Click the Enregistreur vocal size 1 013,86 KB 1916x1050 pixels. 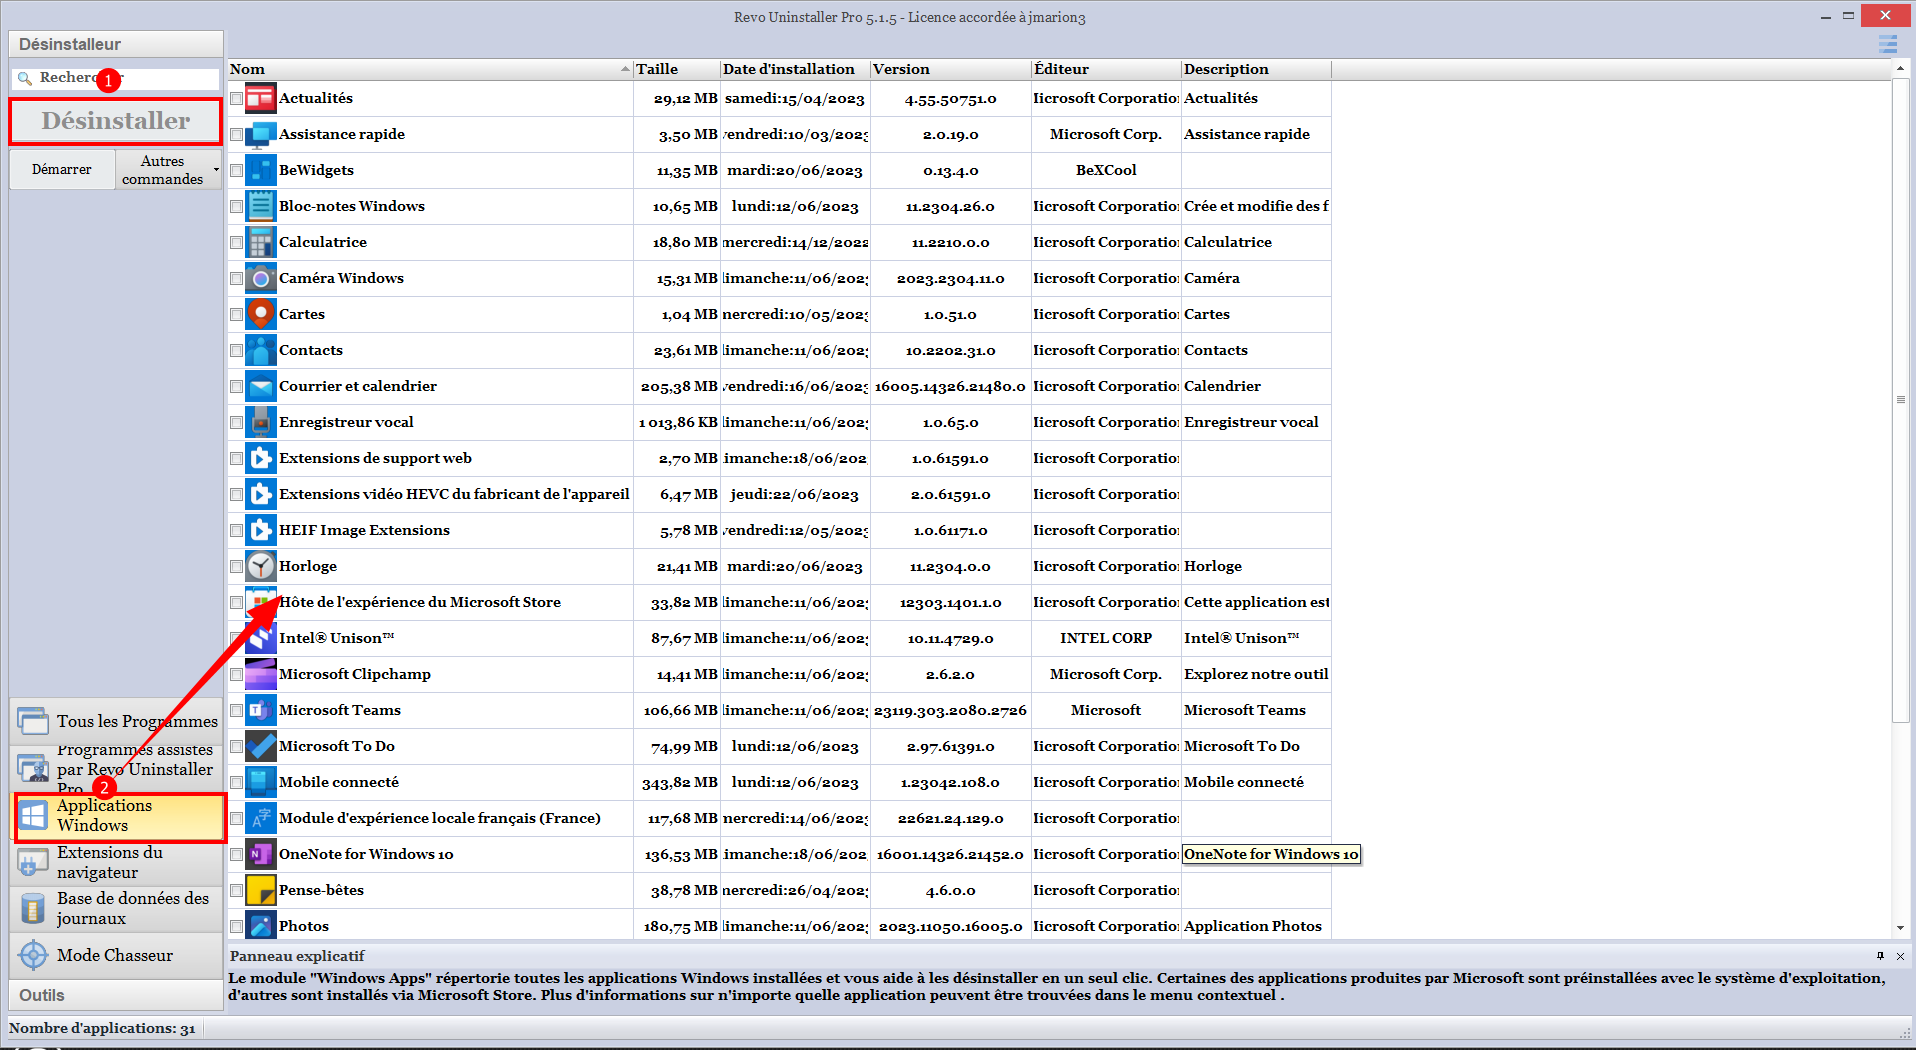(x=679, y=422)
